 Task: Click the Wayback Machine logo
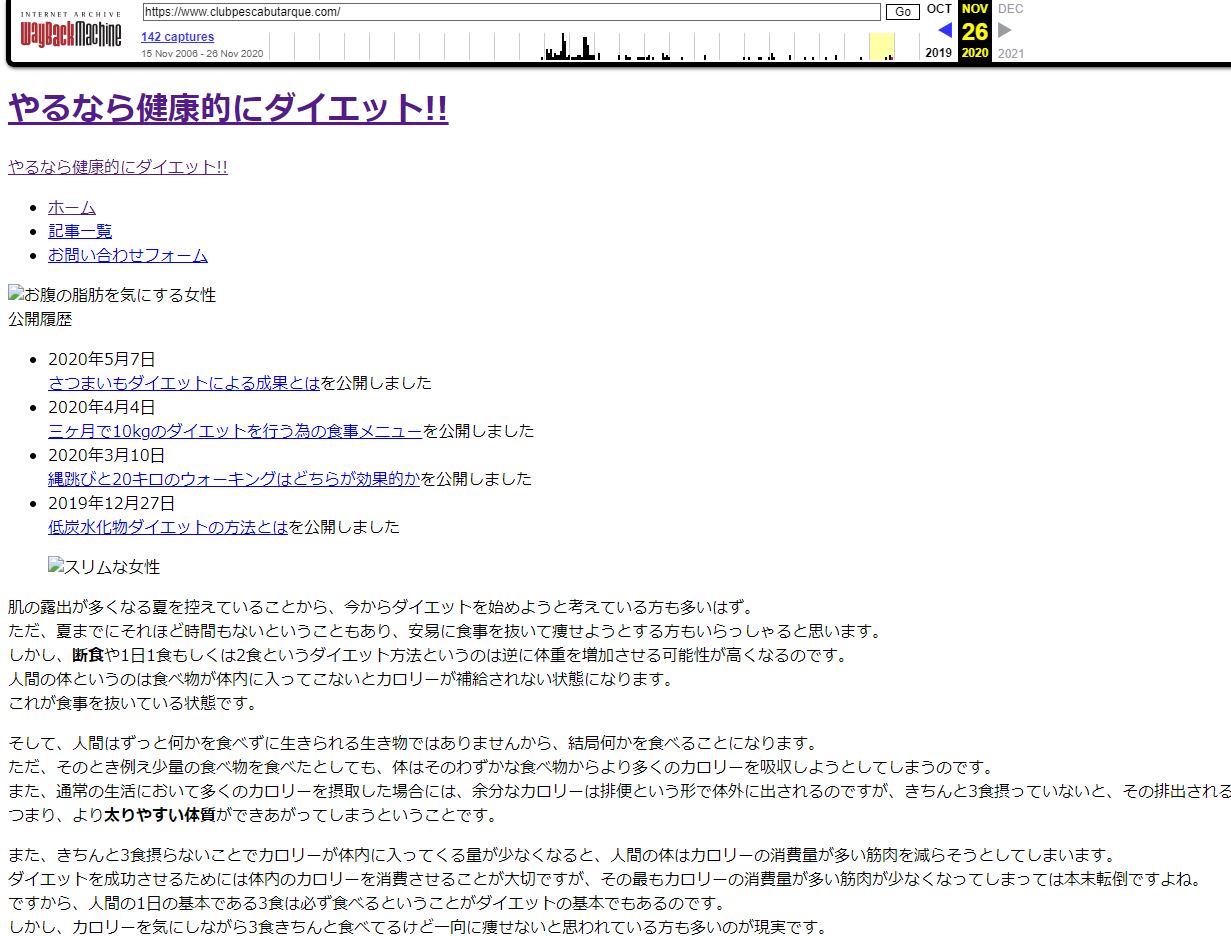(x=71, y=33)
